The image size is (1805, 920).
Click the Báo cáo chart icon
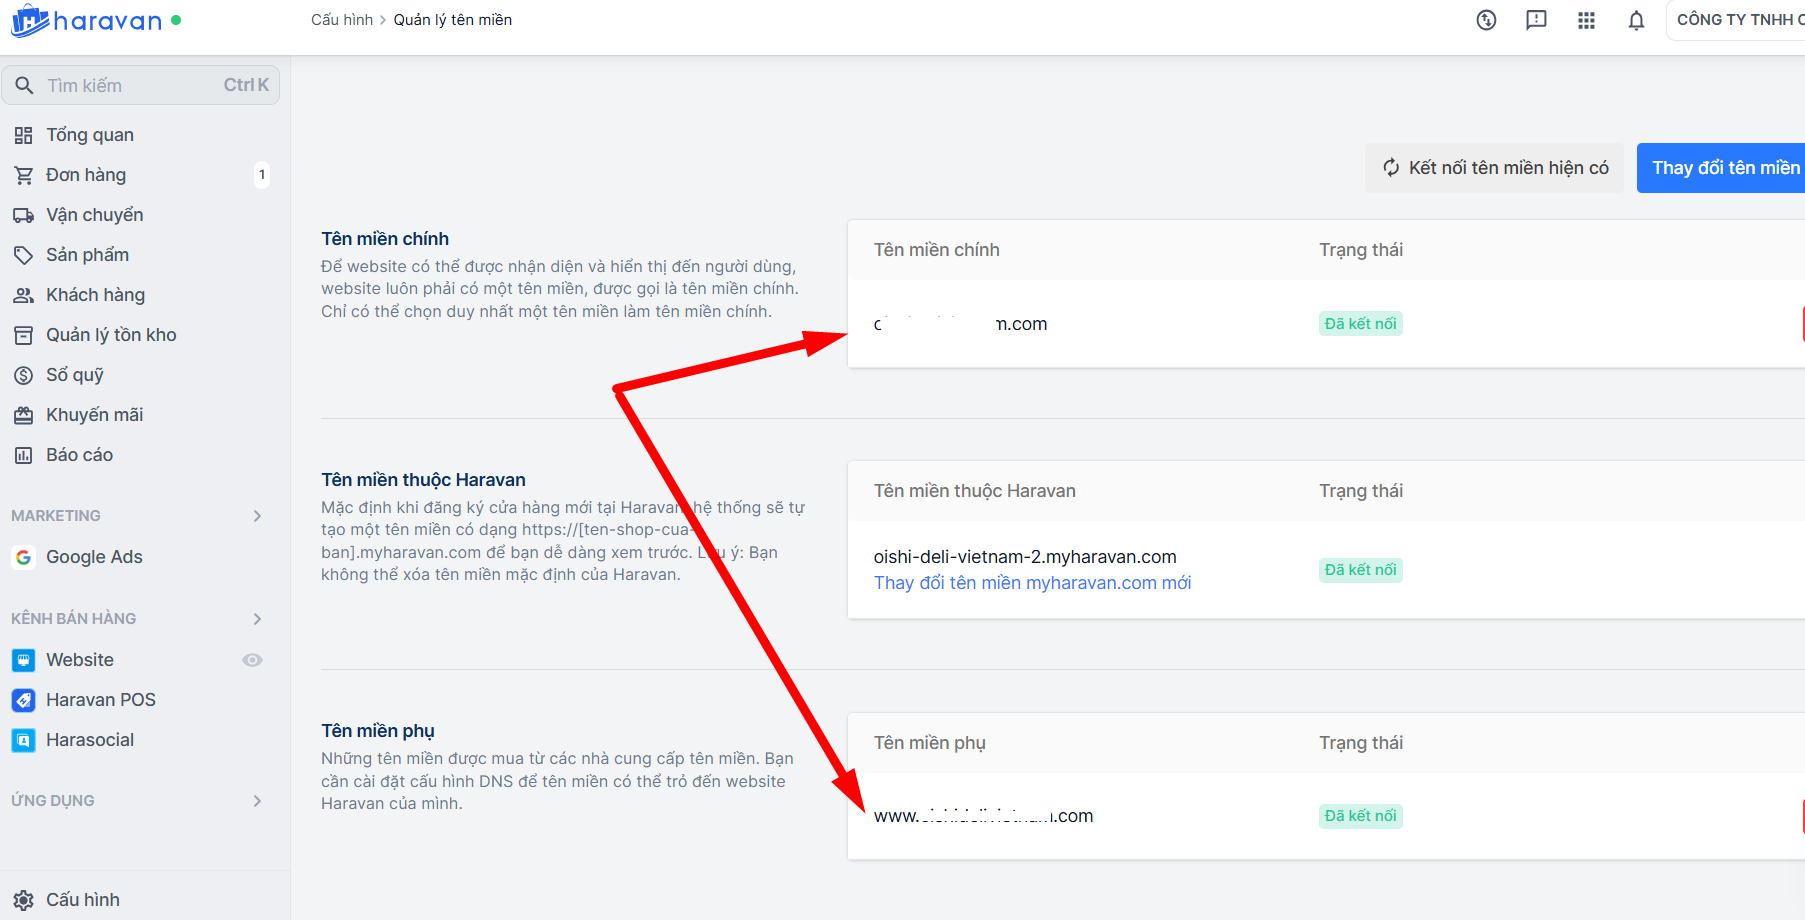tap(23, 455)
